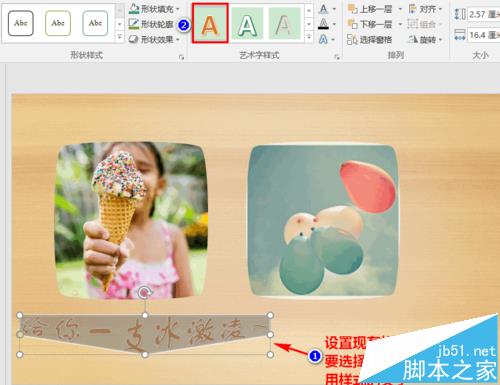Click the rotation handle above the text banner
This screenshot has height=385, width=500.
(x=145, y=292)
